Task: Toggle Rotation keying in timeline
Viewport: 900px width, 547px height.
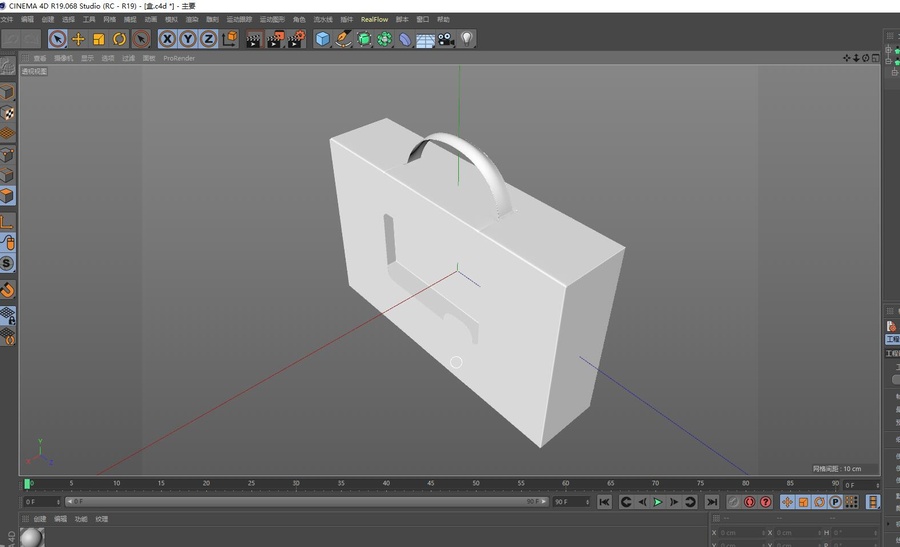Action: tap(820, 502)
